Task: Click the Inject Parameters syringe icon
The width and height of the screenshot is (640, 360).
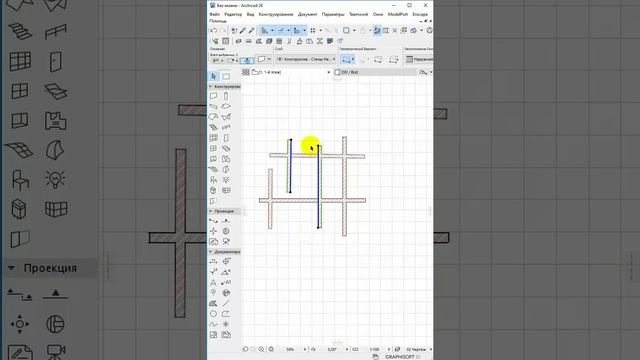Action: click(251, 31)
